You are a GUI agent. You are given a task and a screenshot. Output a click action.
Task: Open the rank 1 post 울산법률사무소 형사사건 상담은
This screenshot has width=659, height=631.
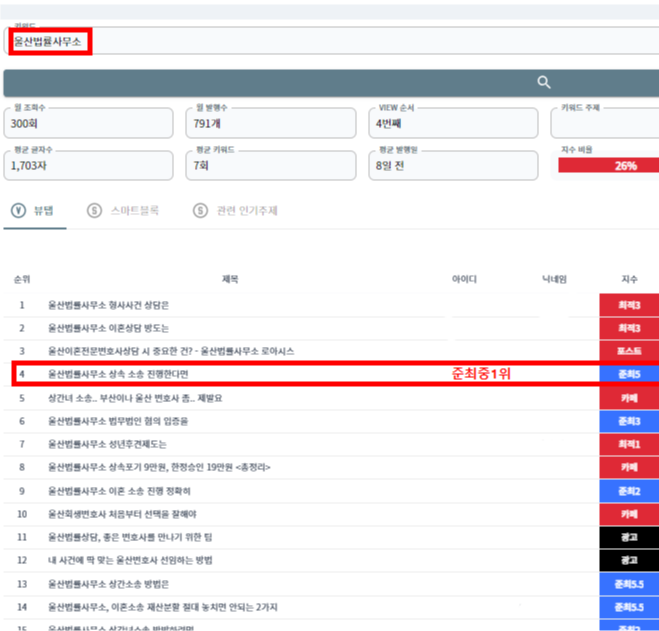pyautogui.click(x=109, y=304)
